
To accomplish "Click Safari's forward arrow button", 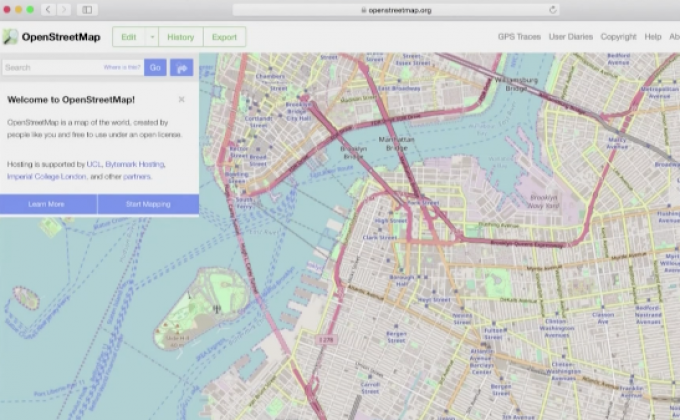I will 64,9.
